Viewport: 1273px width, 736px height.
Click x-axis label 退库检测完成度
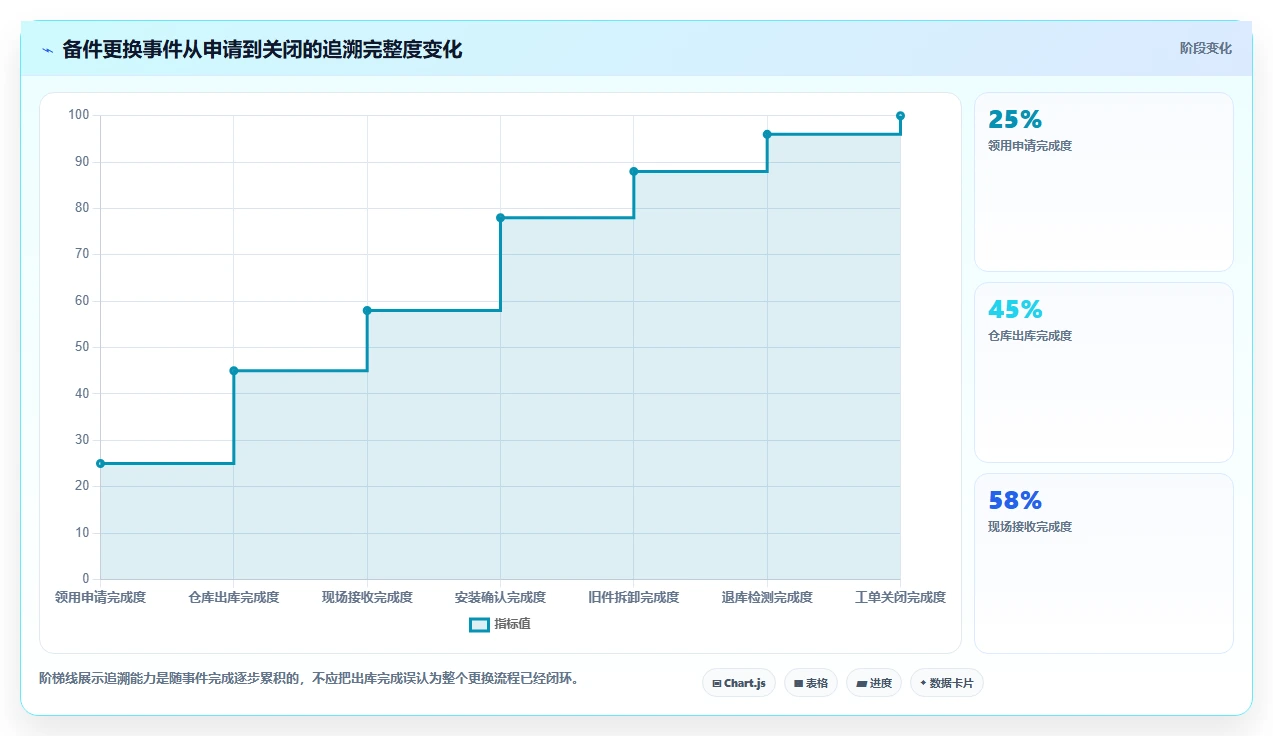click(x=767, y=597)
